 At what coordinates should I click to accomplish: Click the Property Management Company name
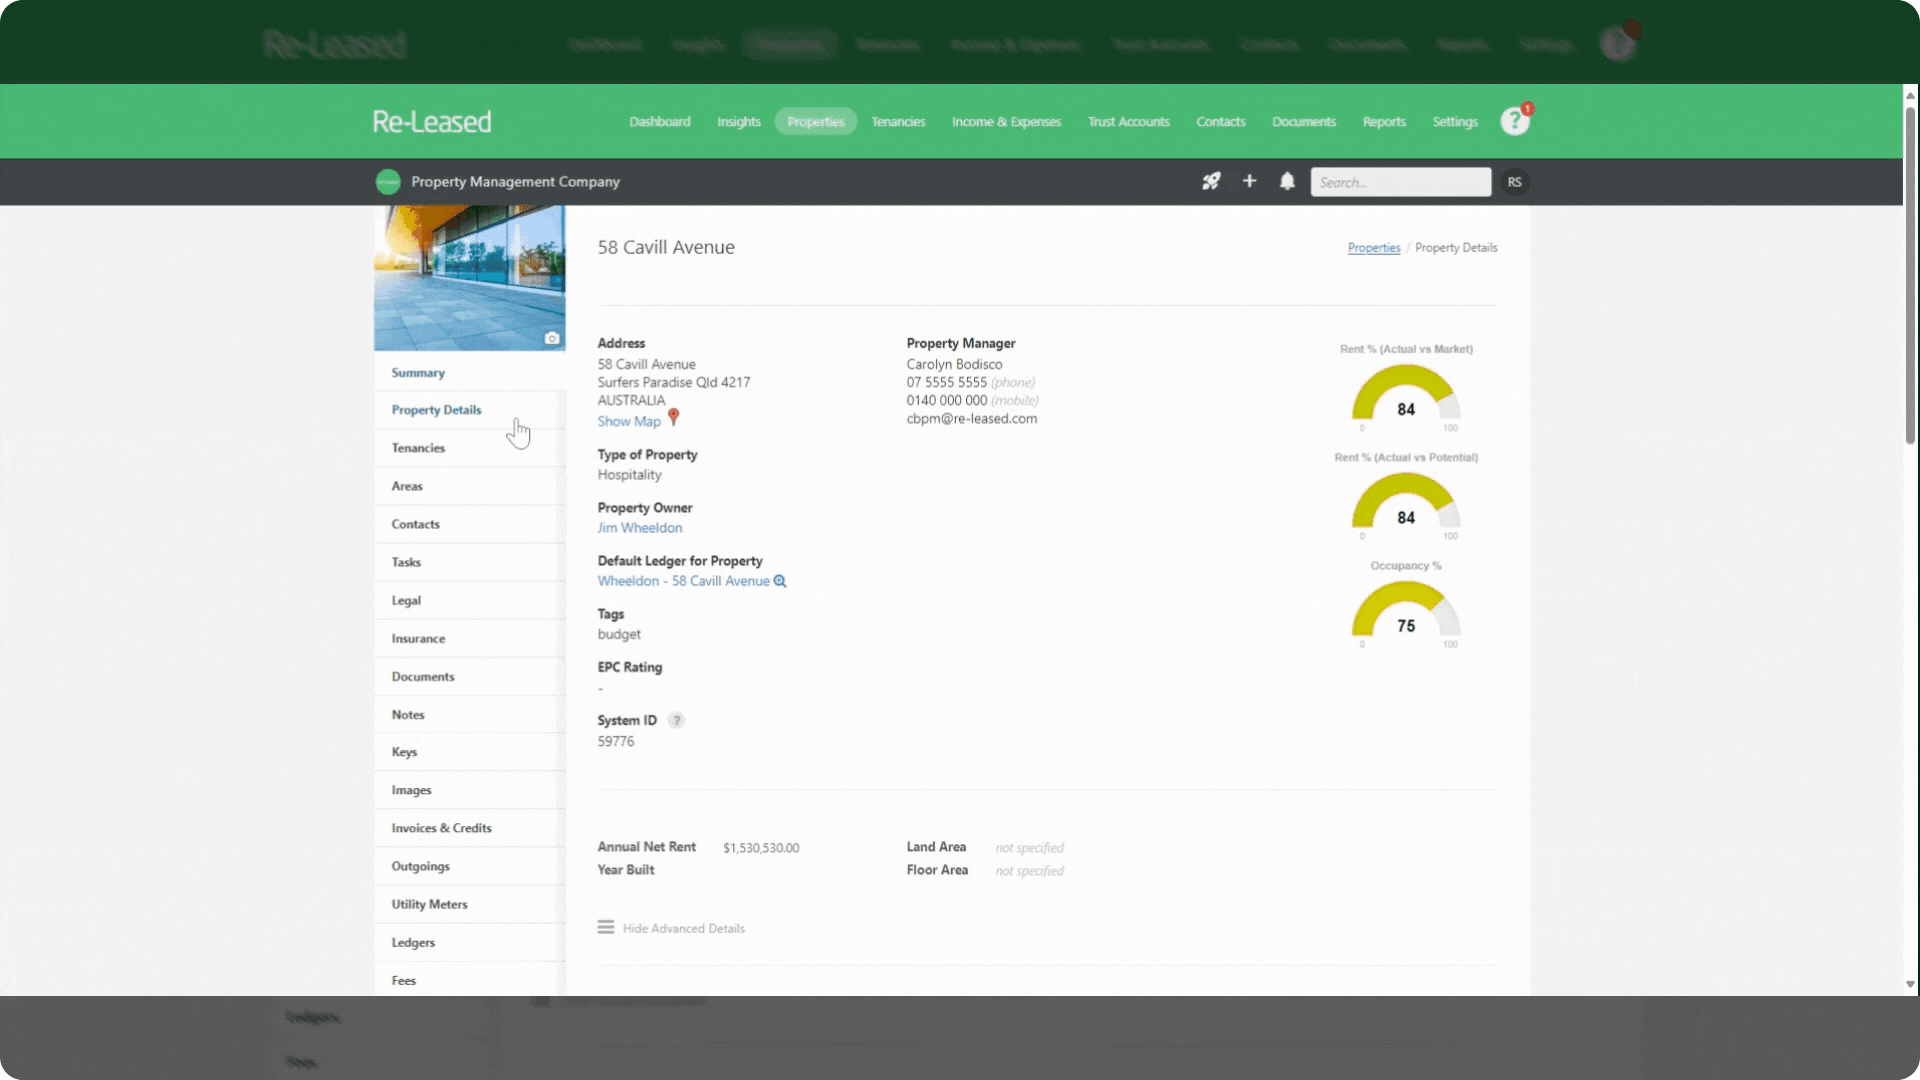[515, 182]
